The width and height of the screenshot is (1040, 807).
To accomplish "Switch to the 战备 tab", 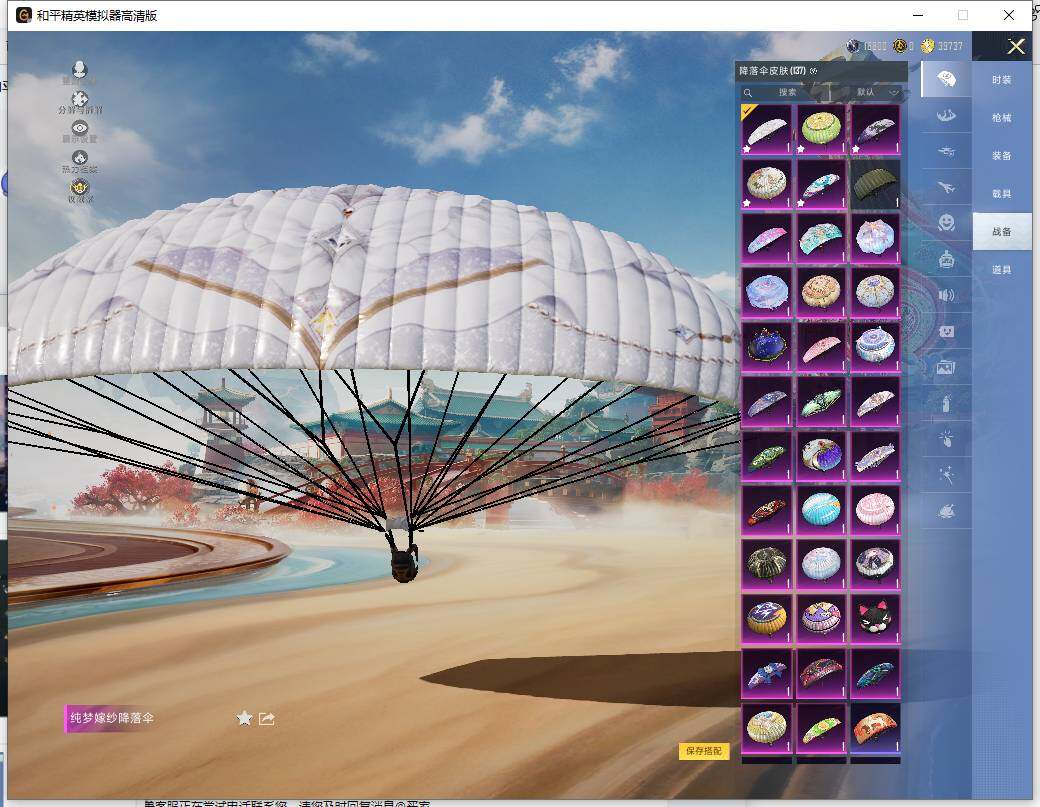I will tap(1002, 231).
